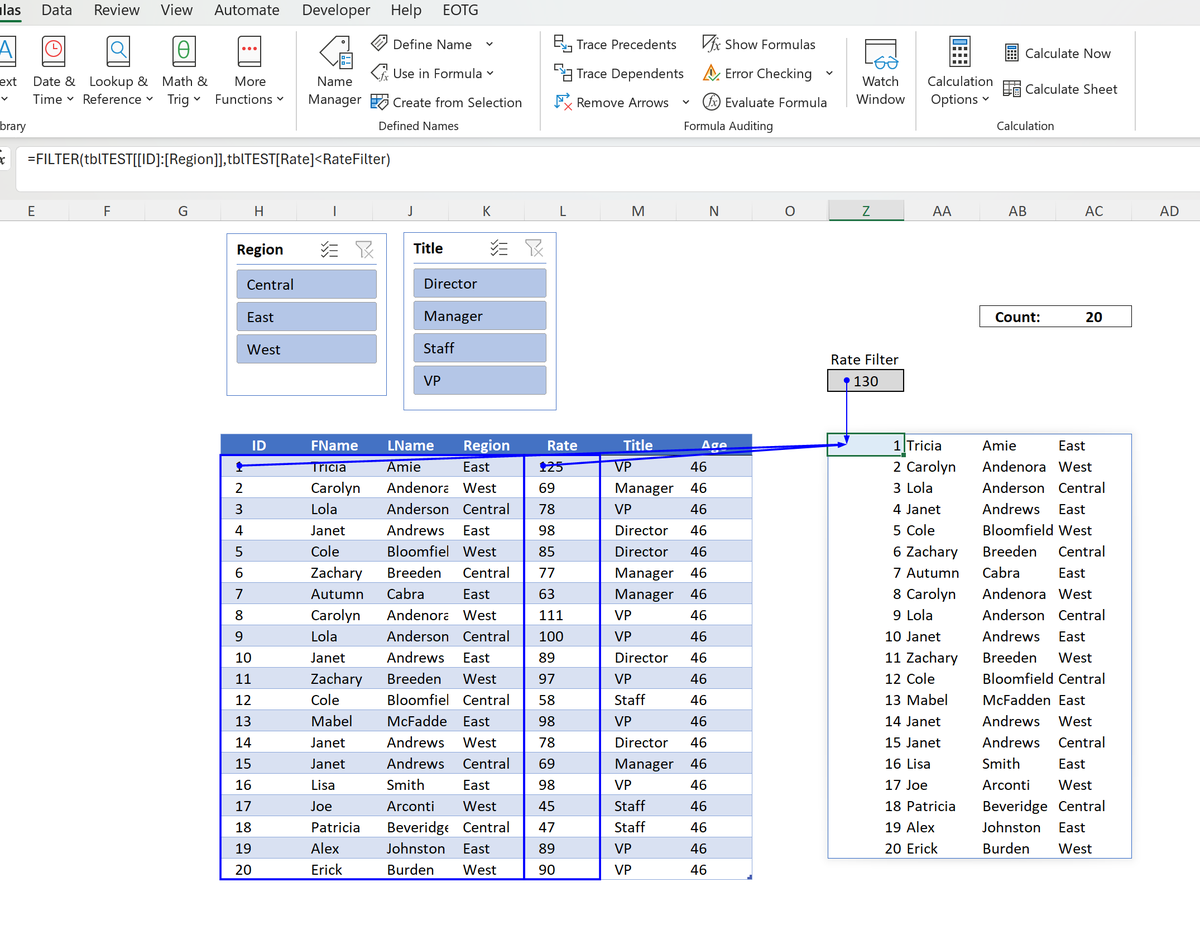Click the LName table header
Image resolution: width=1200 pixels, height=949 pixels.
(x=410, y=445)
